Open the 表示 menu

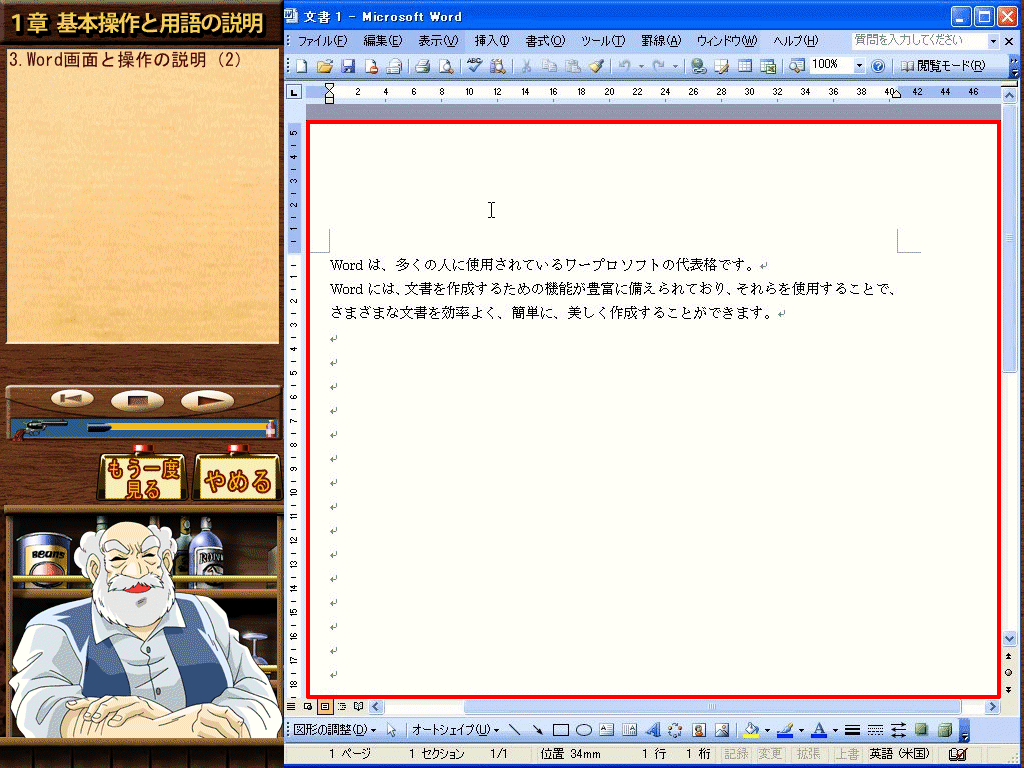[x=438, y=41]
